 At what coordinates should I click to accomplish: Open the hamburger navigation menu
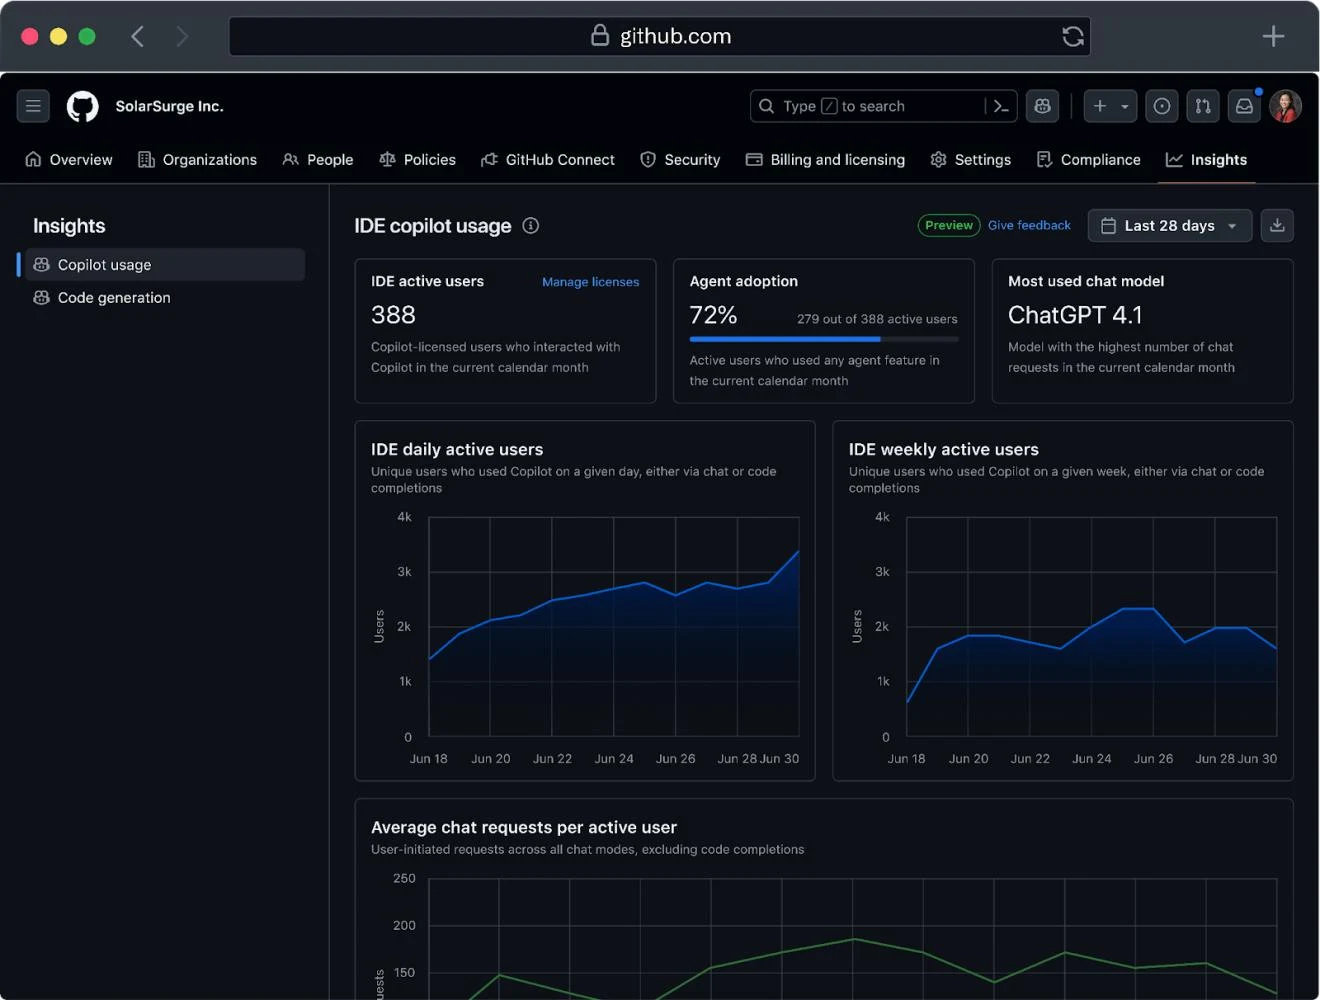click(33, 106)
